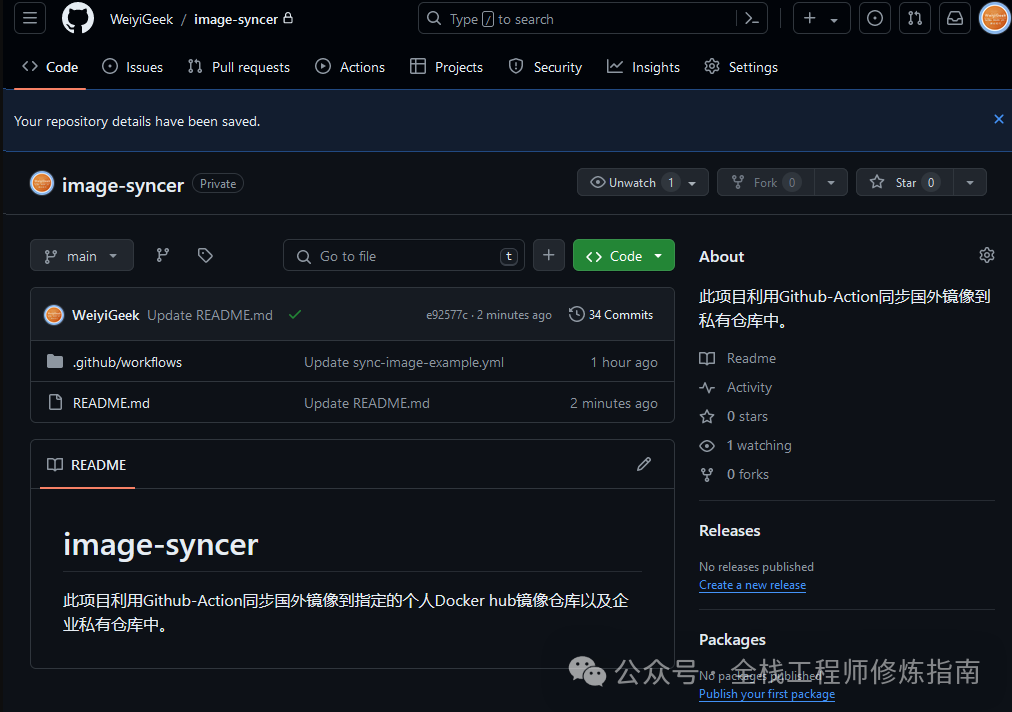View the green check commit status

pos(295,314)
